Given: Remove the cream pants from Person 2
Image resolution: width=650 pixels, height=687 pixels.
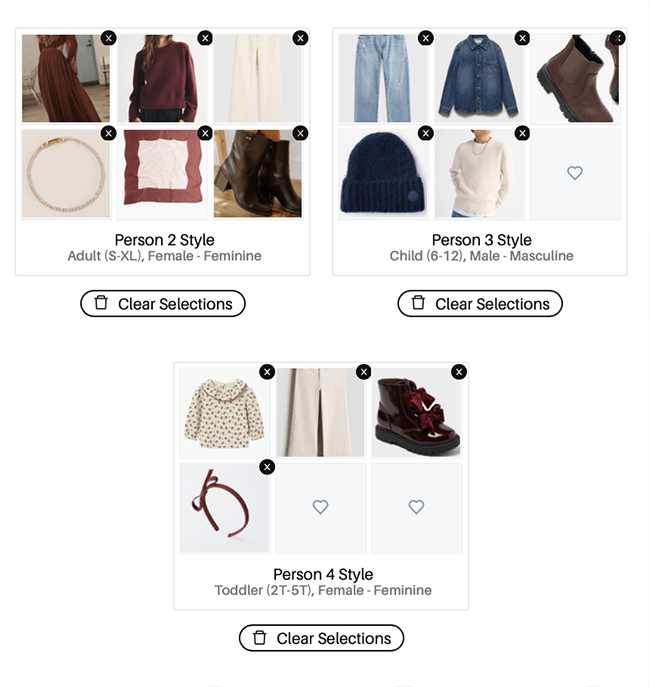Looking at the screenshot, I should coord(300,38).
